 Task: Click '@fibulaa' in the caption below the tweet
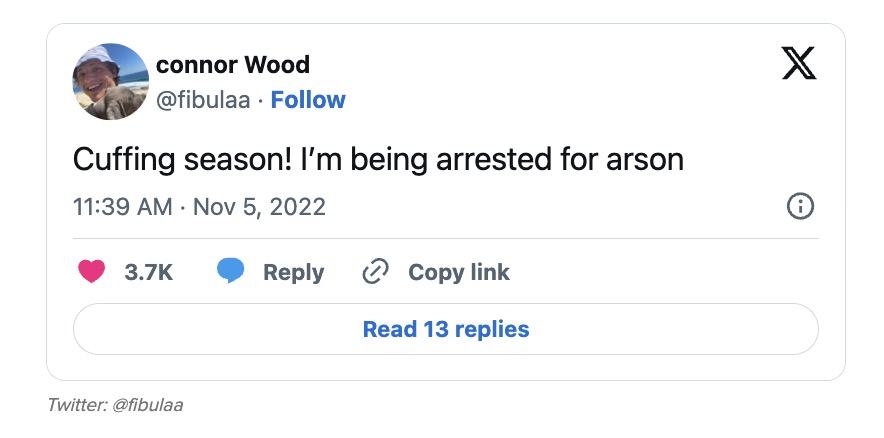click(x=147, y=405)
